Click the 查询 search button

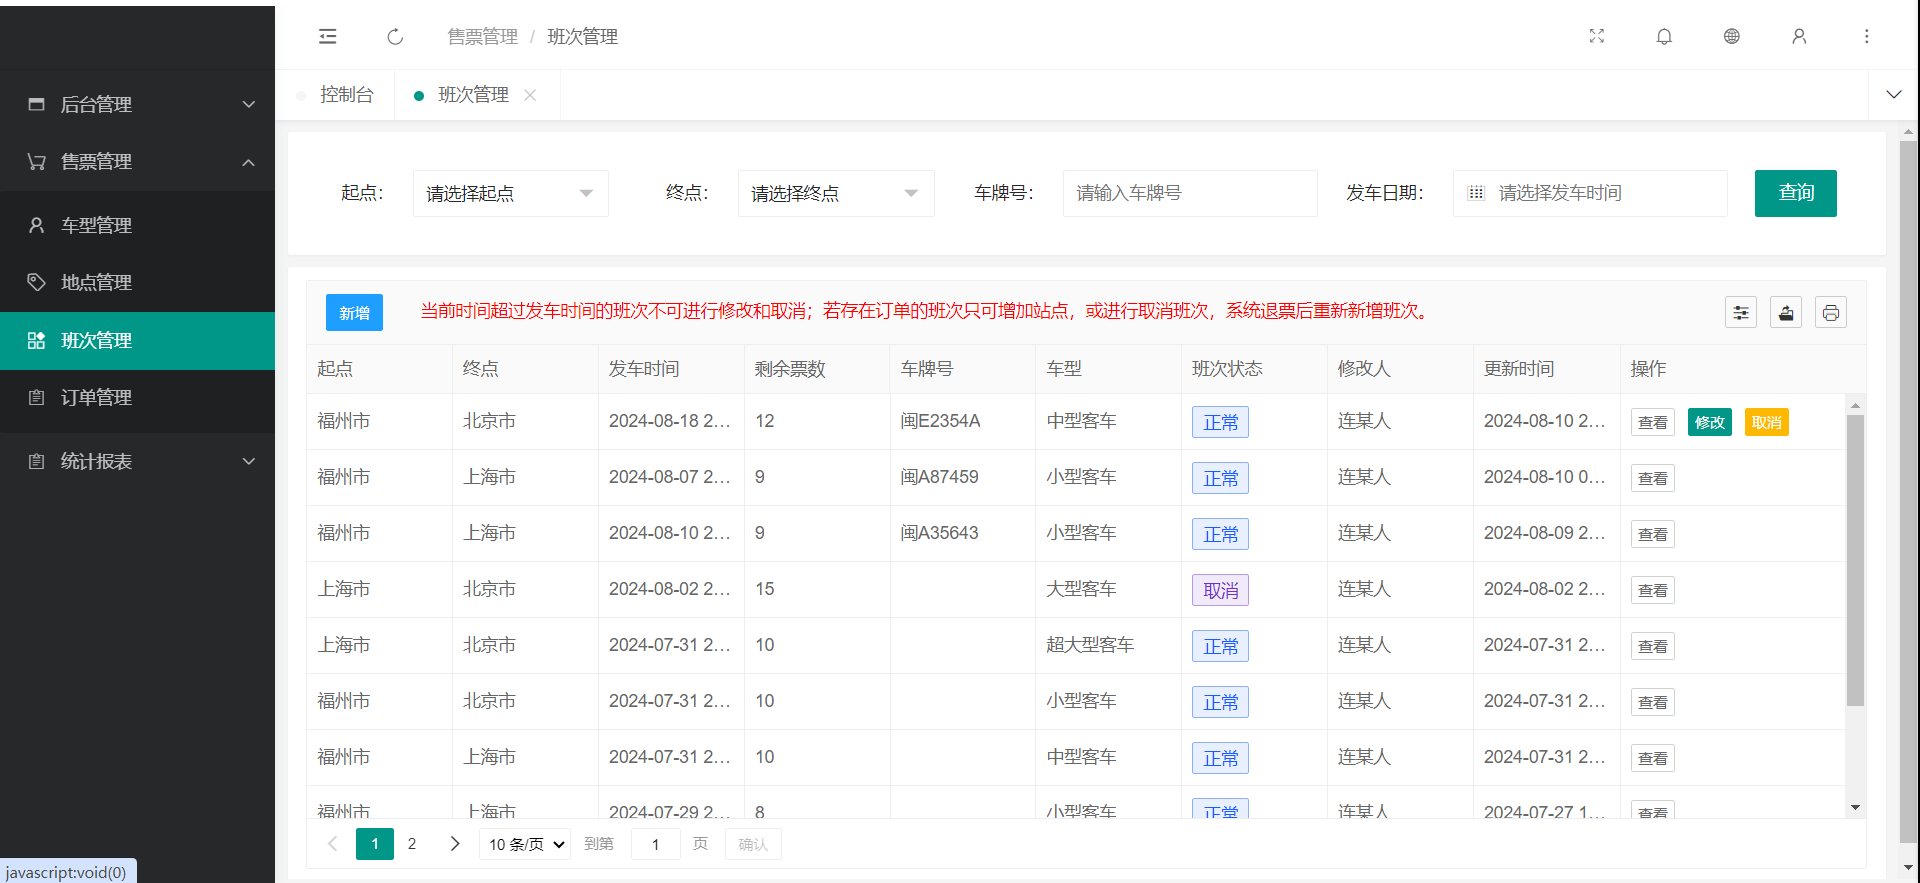1795,193
